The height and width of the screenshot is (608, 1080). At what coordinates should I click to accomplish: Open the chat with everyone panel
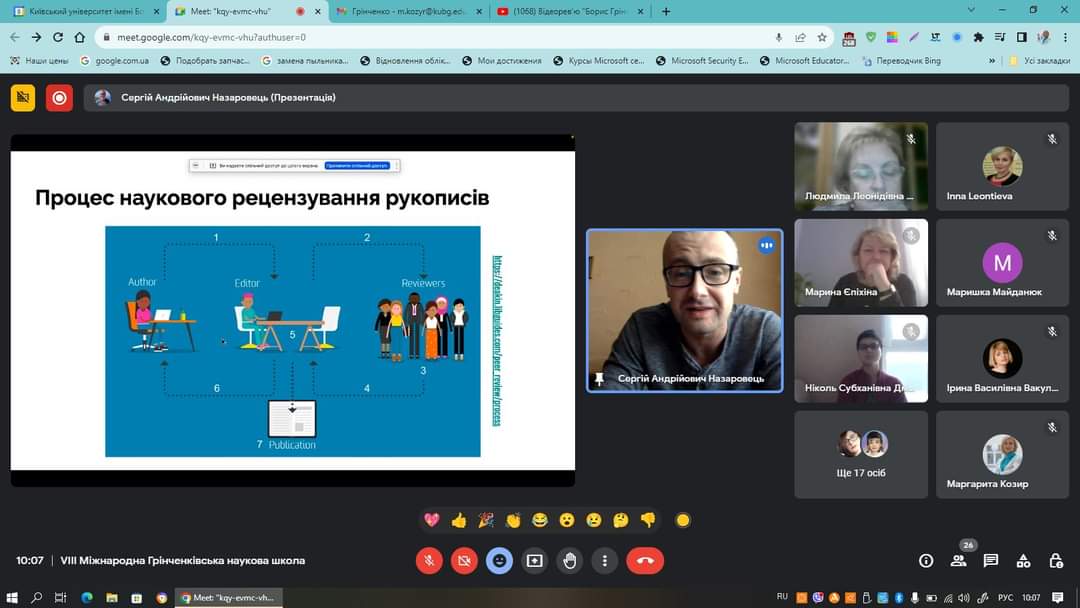[x=990, y=561]
